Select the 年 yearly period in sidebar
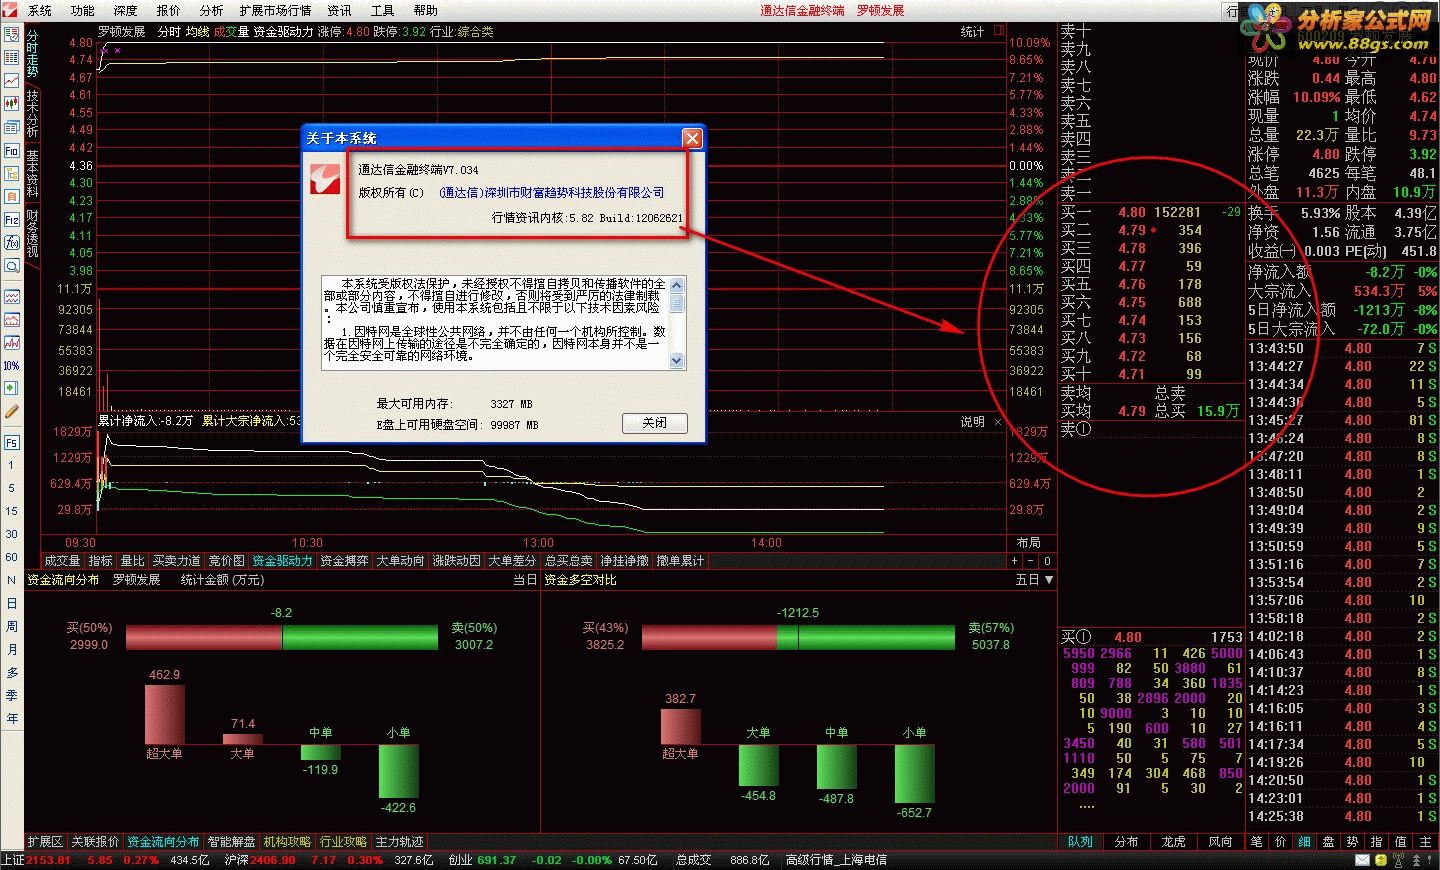1440x870 pixels. [12, 718]
